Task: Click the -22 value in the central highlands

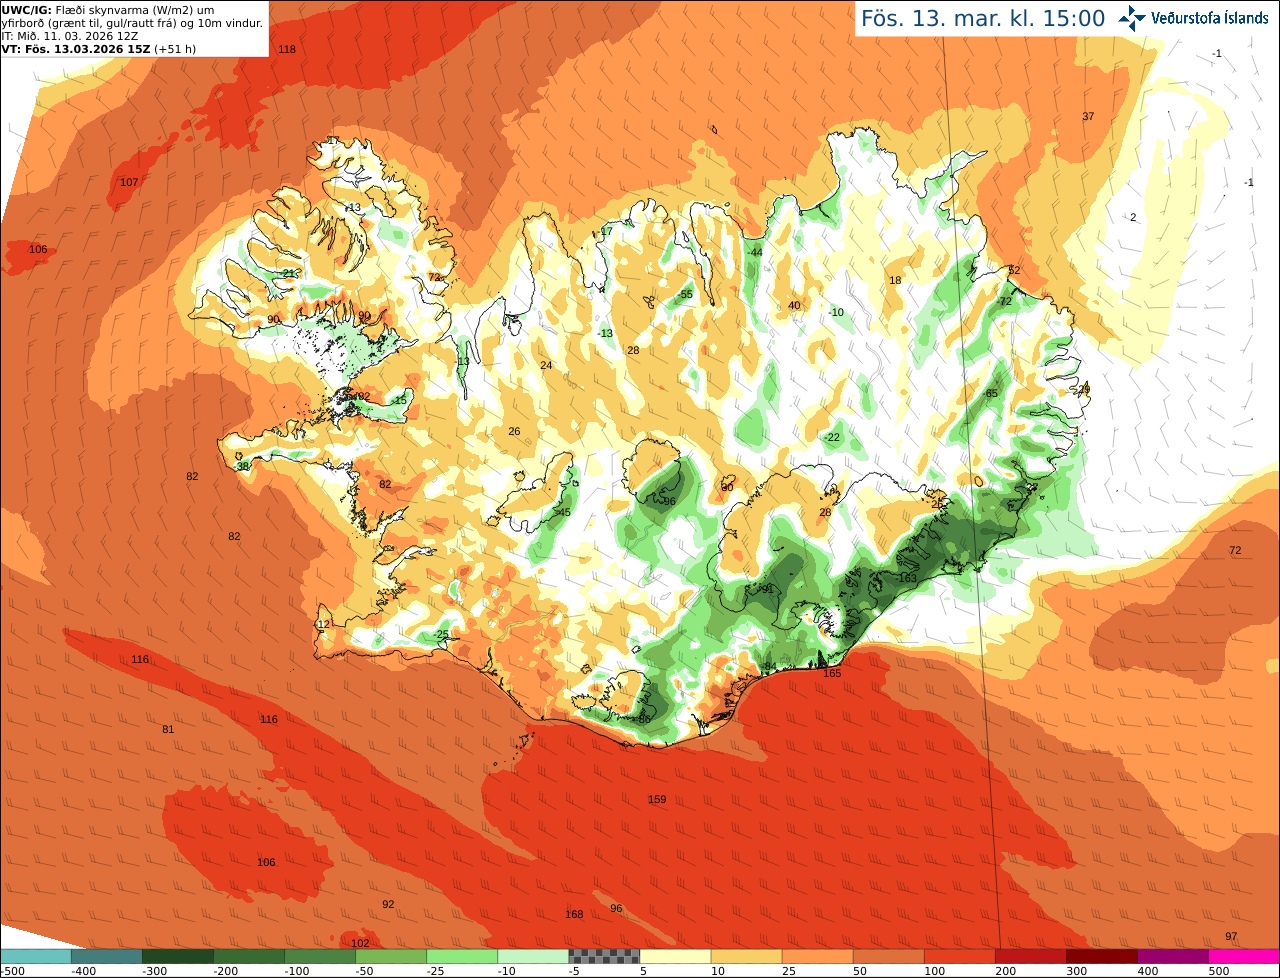Action: [832, 437]
